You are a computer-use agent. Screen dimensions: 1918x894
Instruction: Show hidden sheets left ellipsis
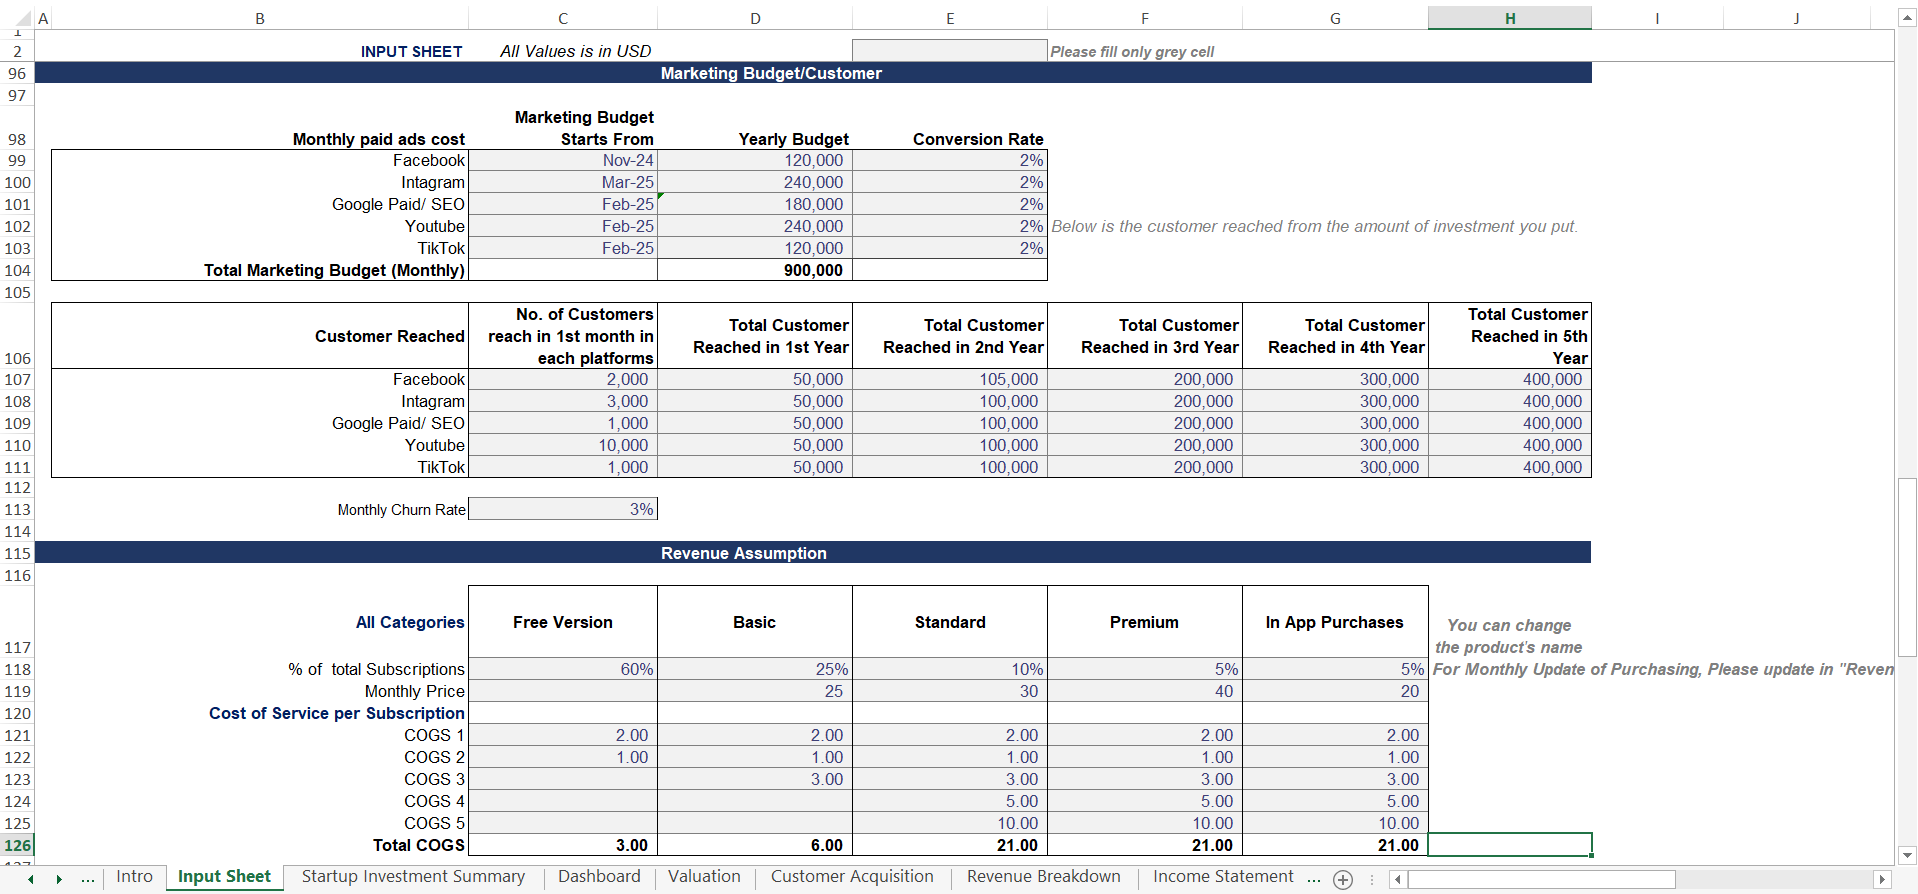click(x=88, y=879)
